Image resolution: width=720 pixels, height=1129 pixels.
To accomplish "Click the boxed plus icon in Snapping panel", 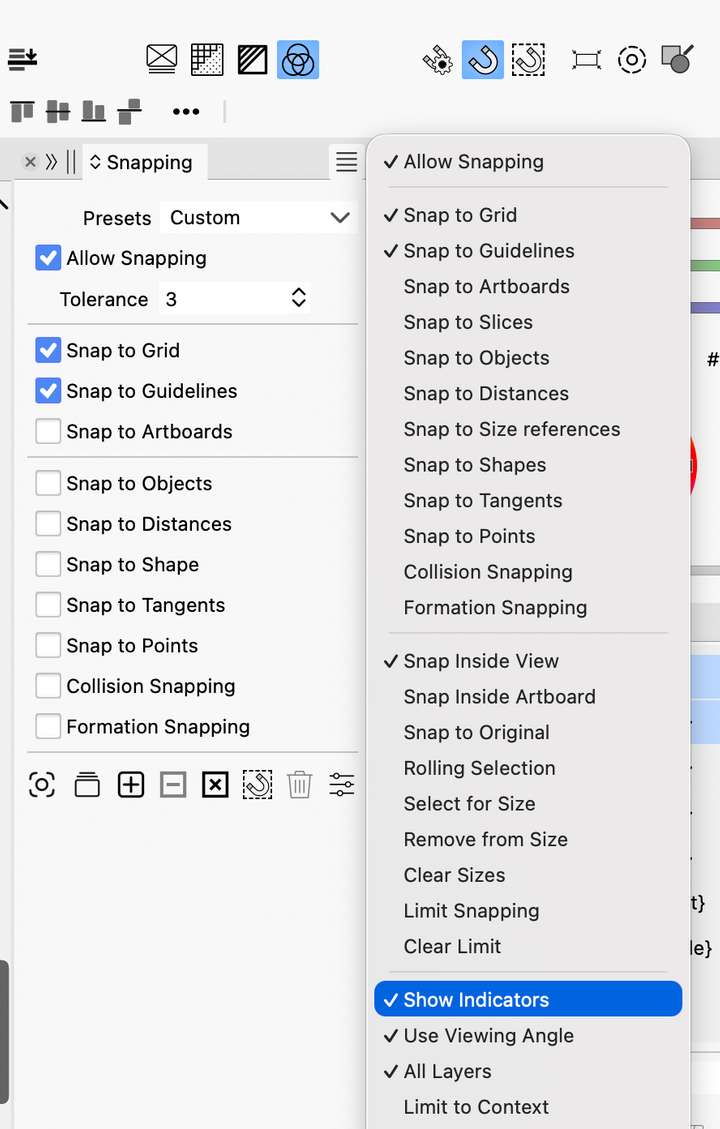I will pyautogui.click(x=131, y=785).
